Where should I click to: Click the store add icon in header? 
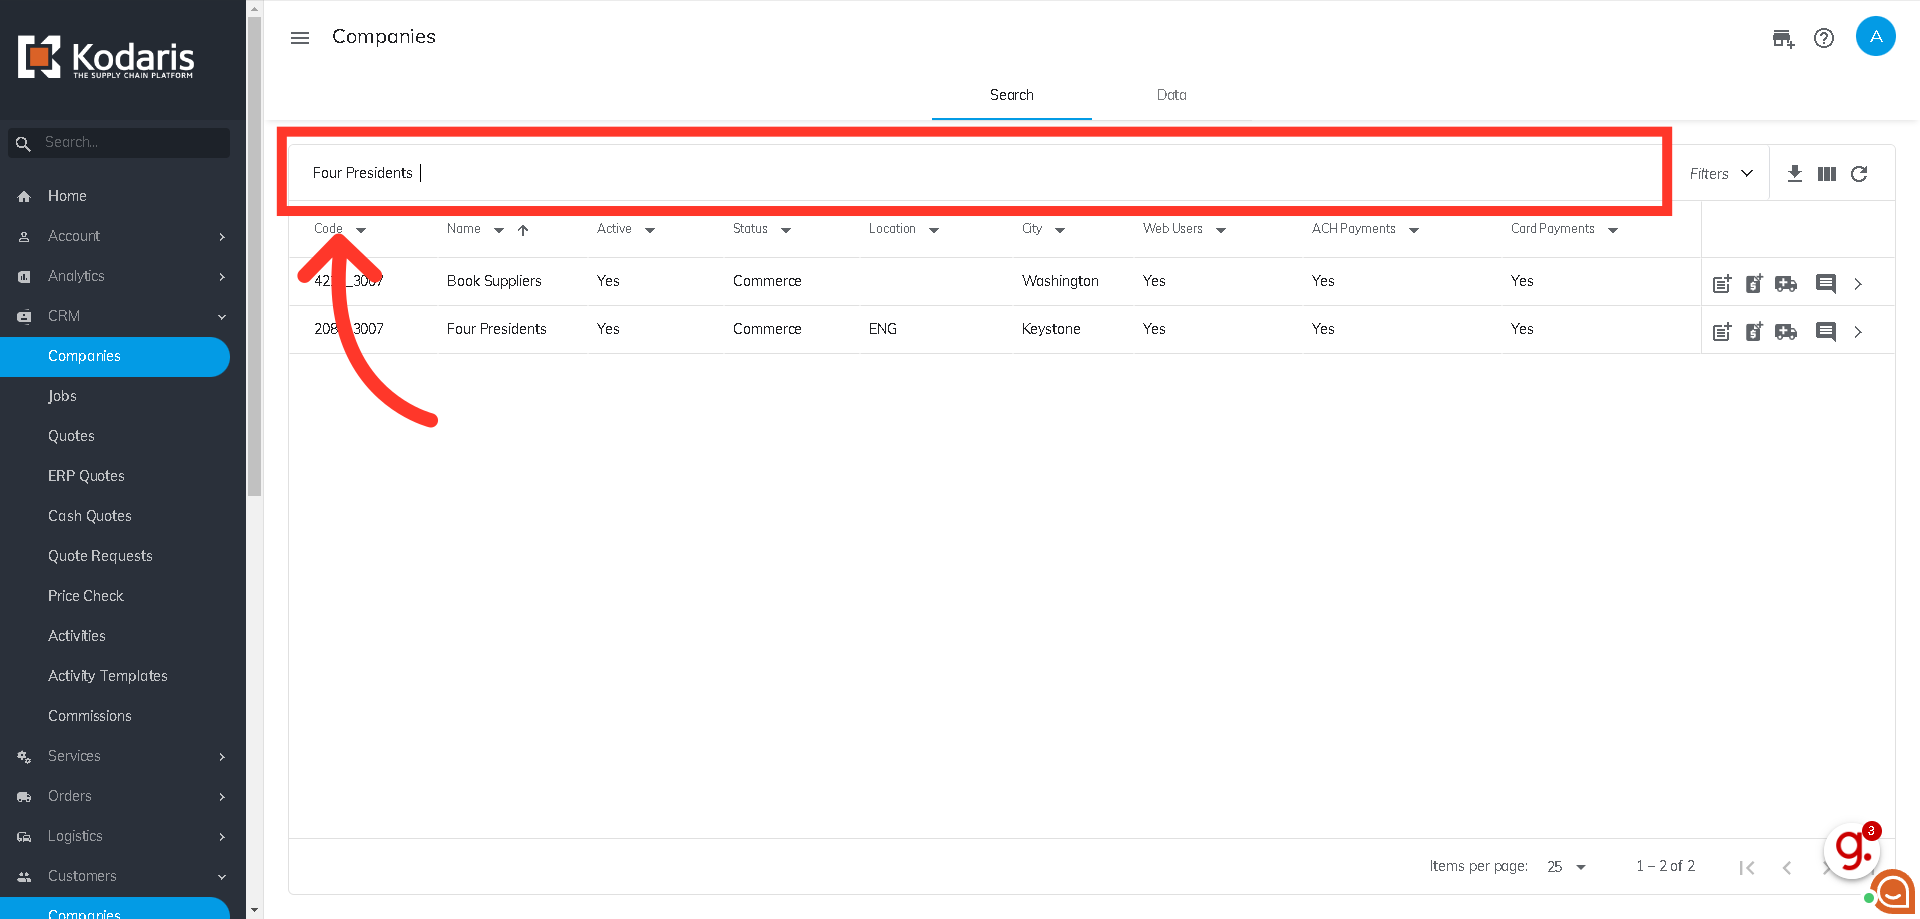point(1783,39)
